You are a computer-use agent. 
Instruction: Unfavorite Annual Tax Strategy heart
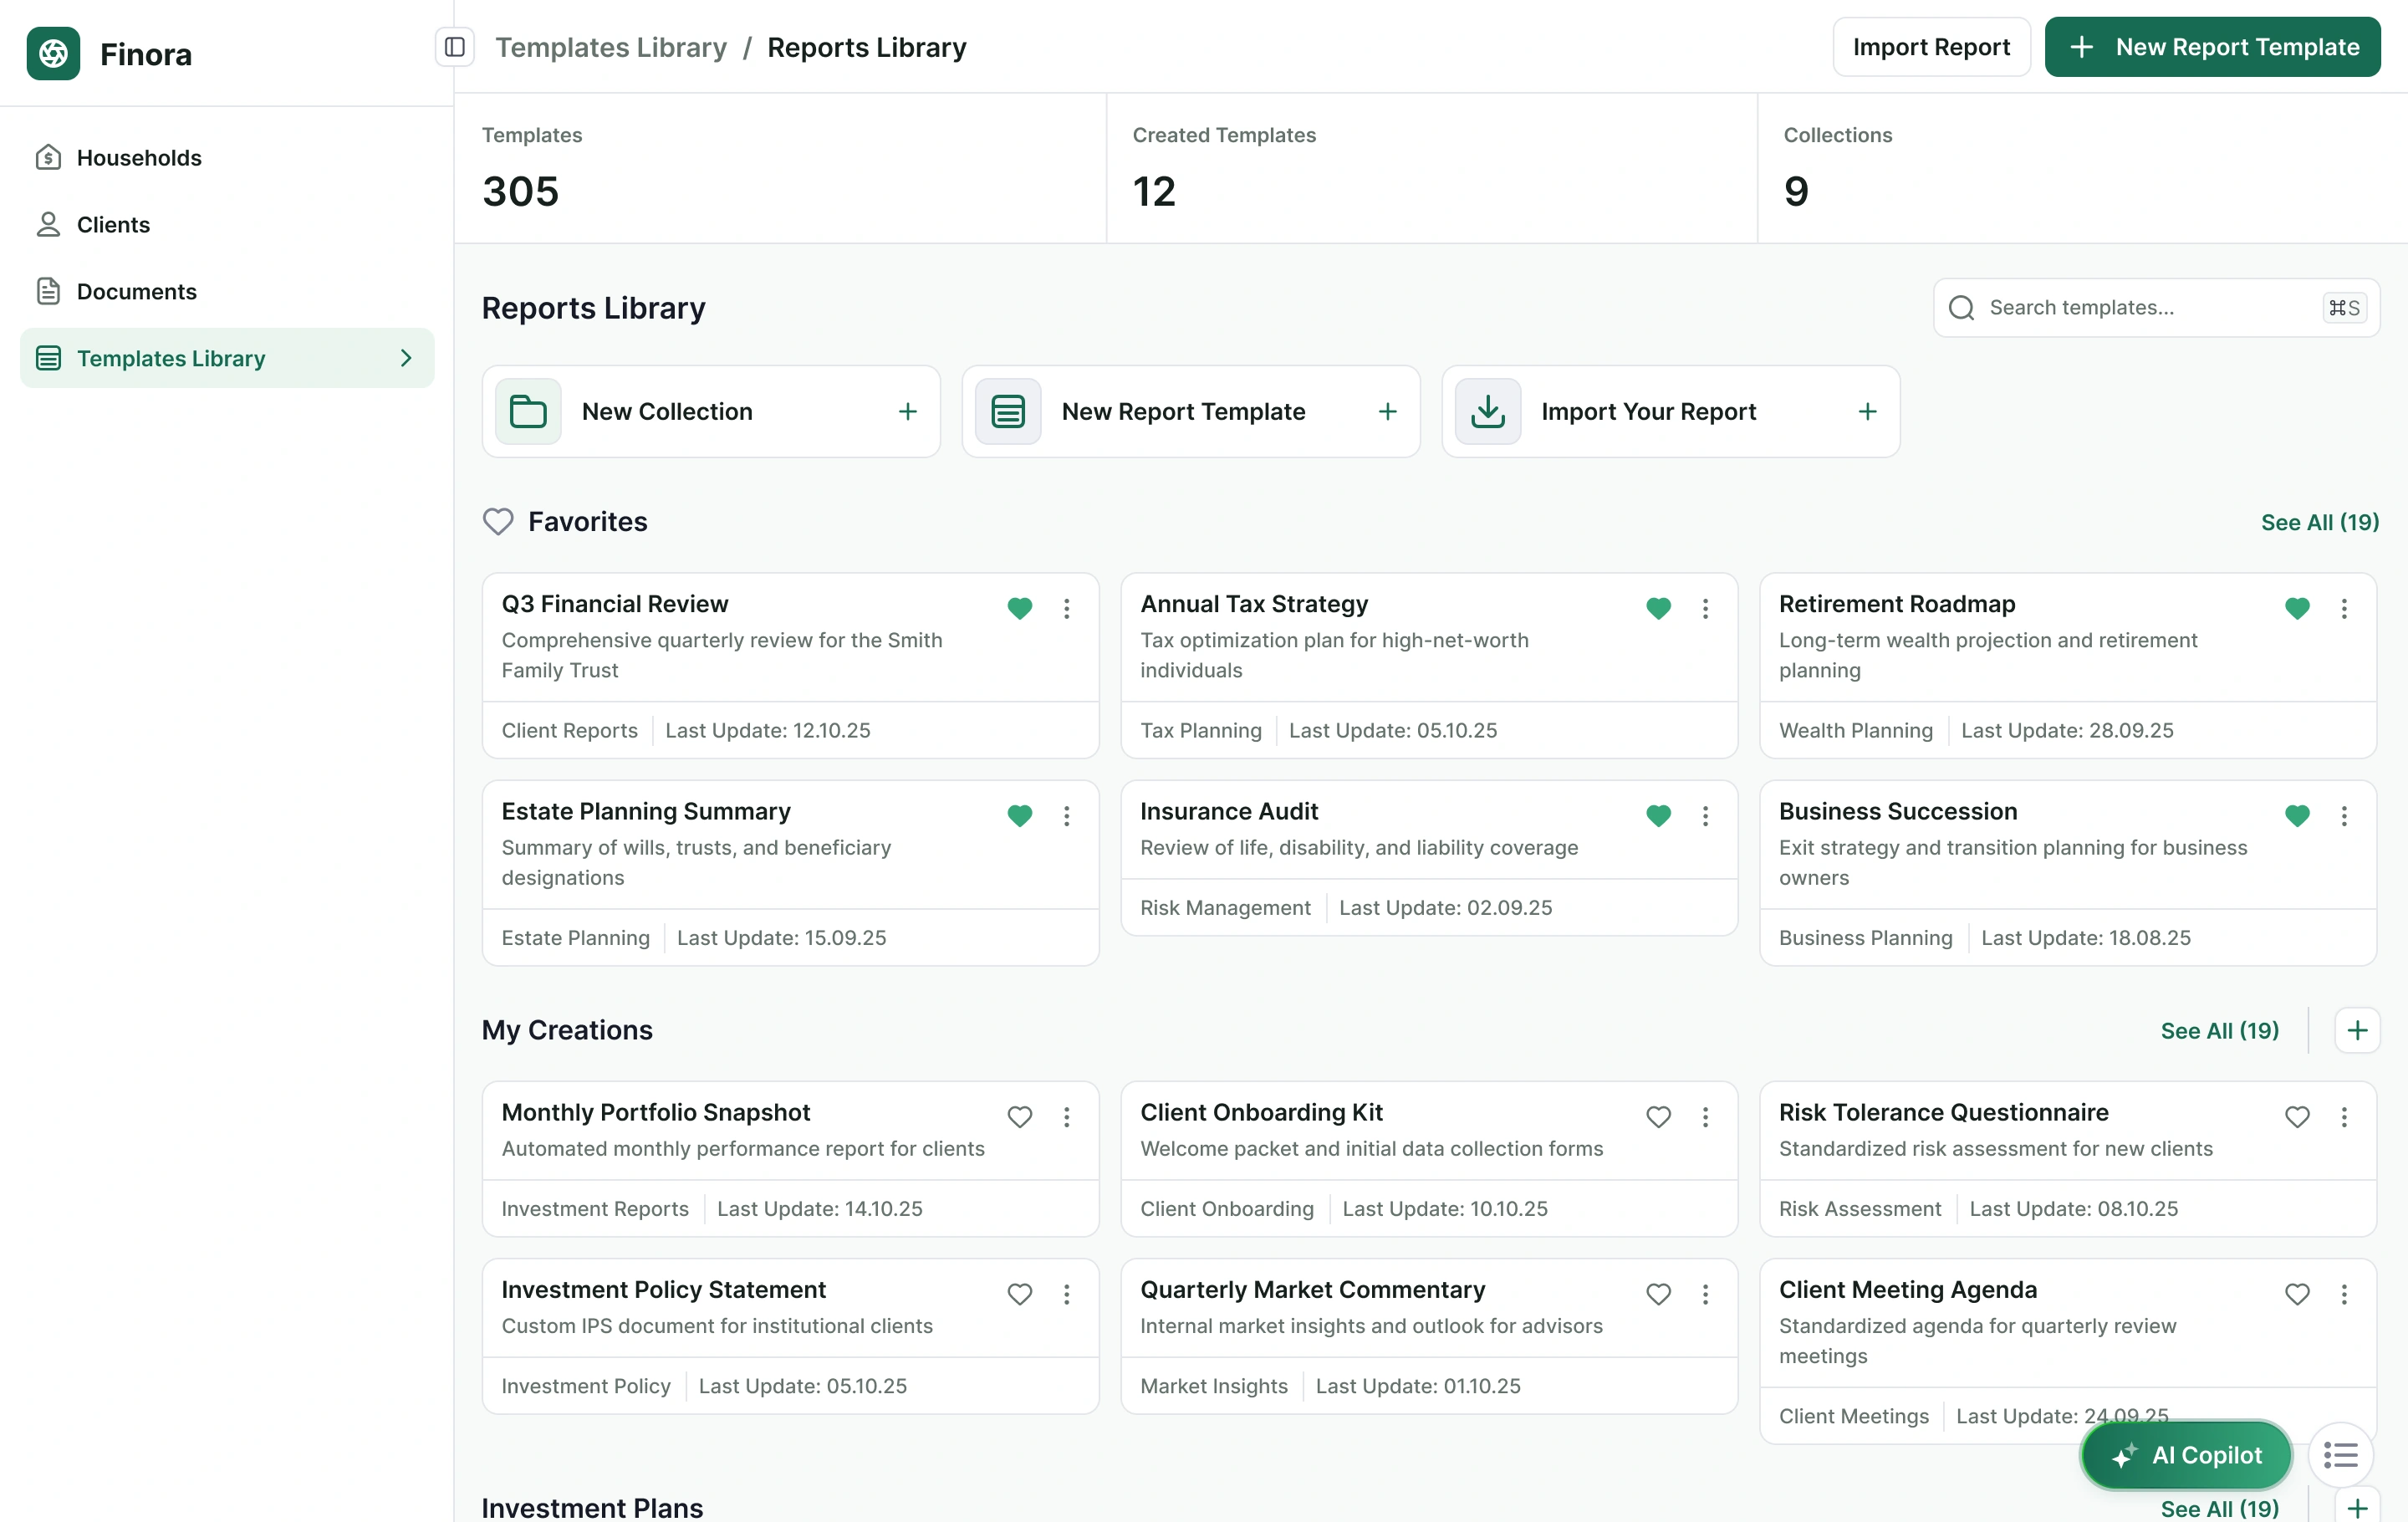pos(1658,608)
